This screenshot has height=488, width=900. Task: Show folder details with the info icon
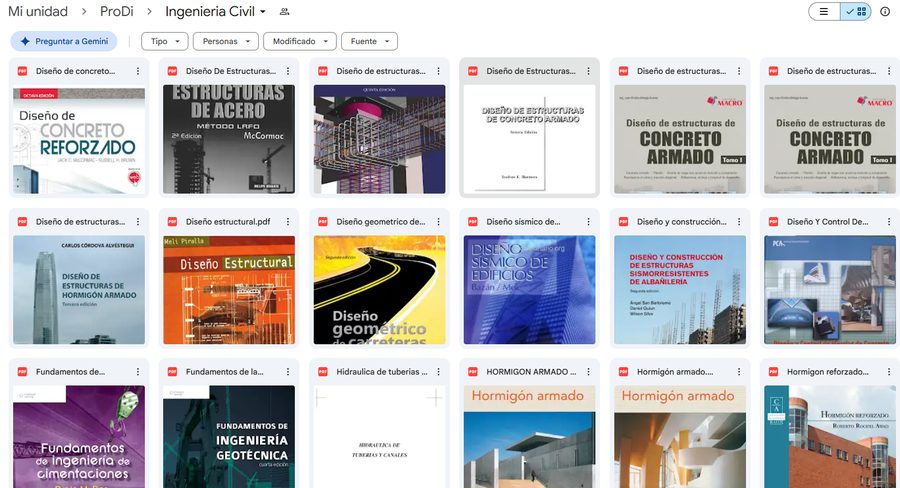[x=885, y=11]
